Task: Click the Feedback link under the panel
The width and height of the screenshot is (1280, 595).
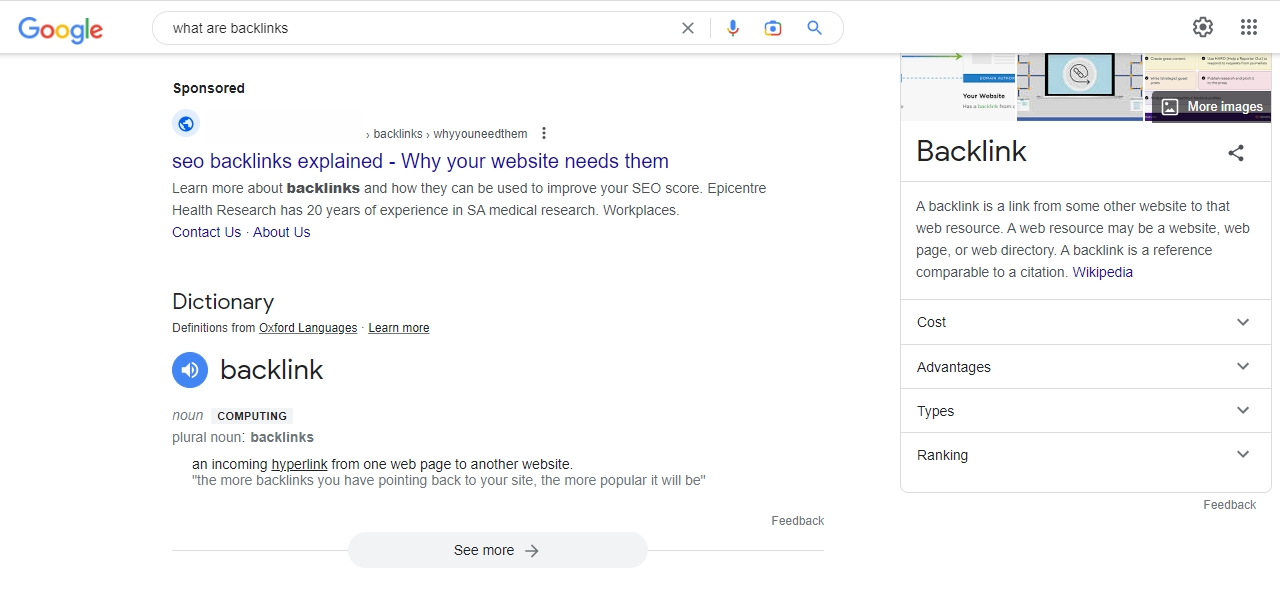Action: (1229, 504)
